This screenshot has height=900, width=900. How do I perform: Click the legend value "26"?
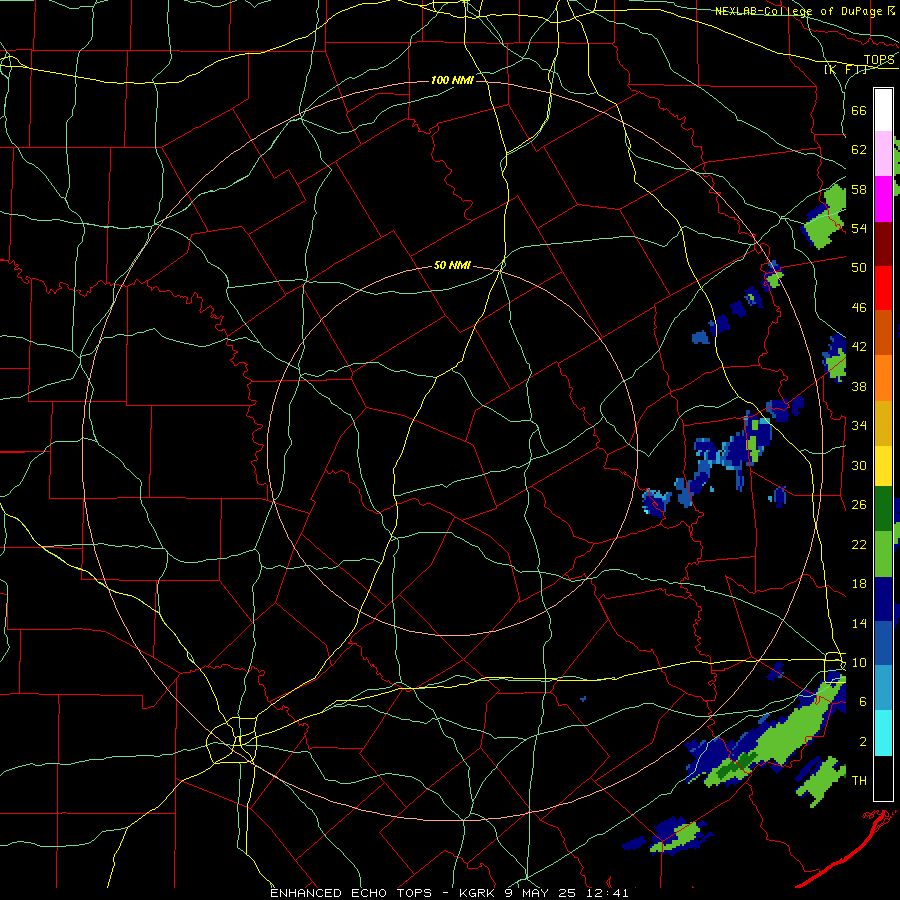point(859,505)
